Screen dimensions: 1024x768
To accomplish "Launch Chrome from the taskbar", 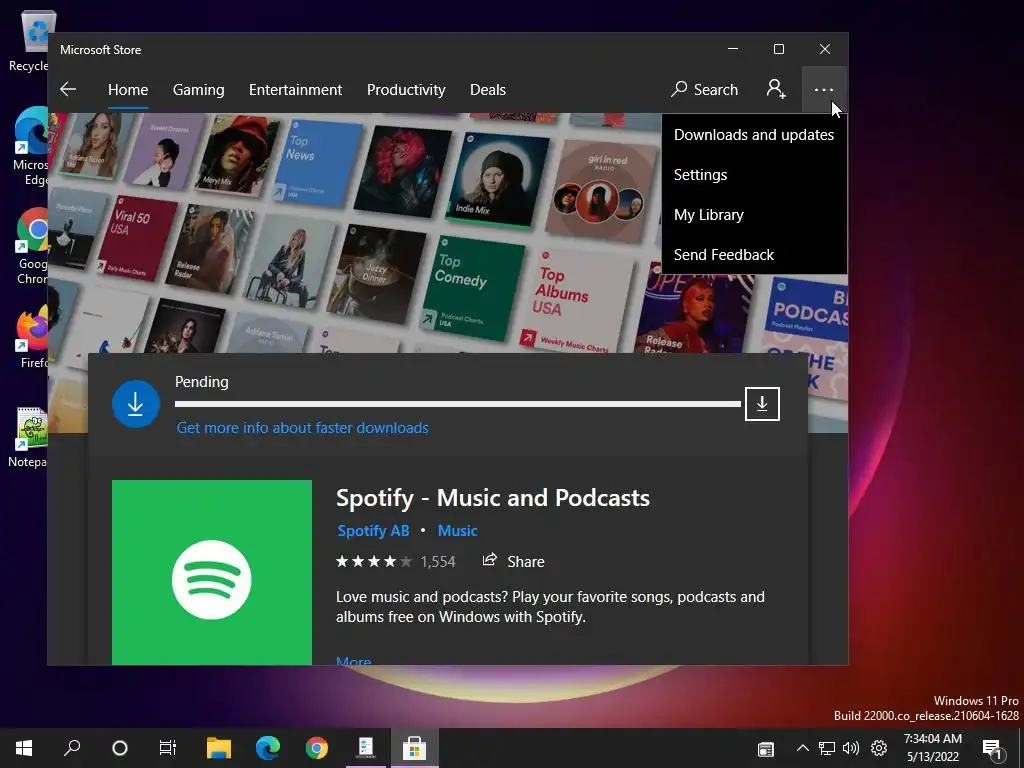I will coord(317,748).
